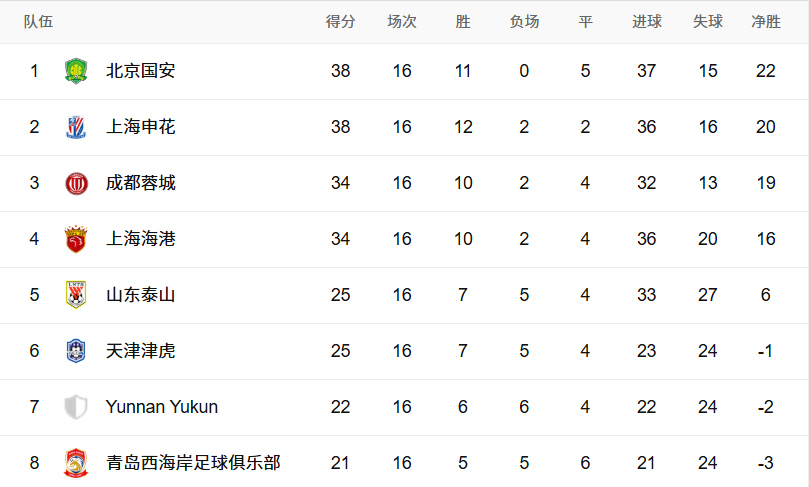The image size is (809, 487).
Task: Click the 北京国安 team crest icon
Action: pos(76,71)
